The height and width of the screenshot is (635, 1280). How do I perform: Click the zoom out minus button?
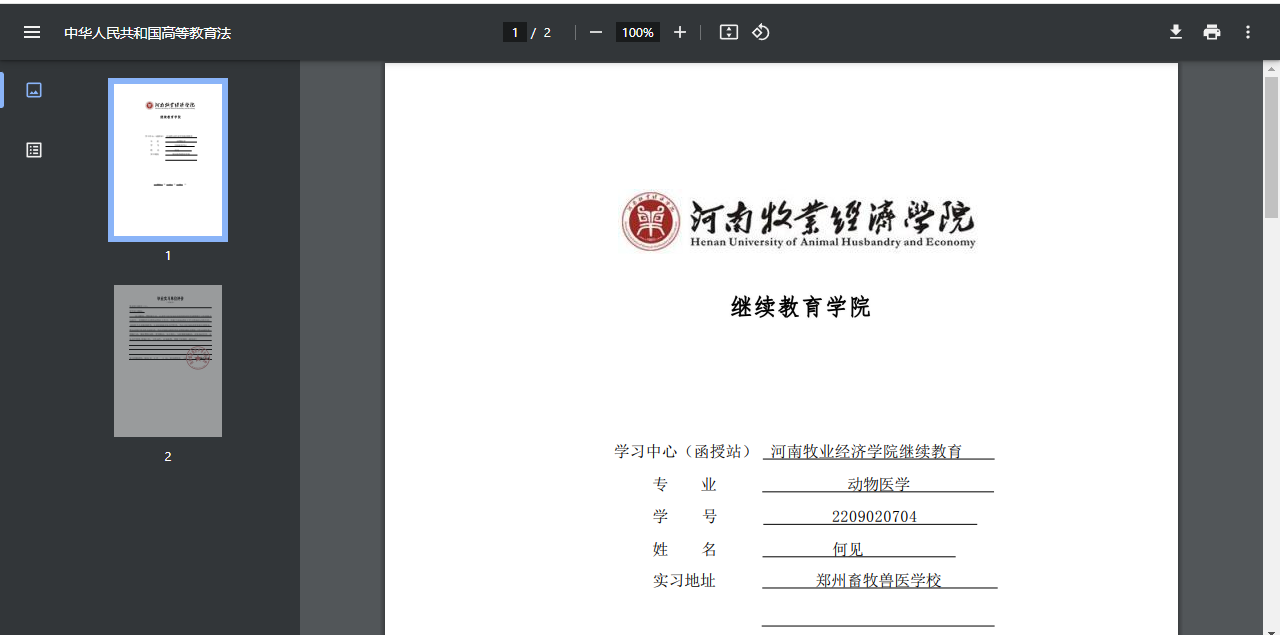coord(596,32)
